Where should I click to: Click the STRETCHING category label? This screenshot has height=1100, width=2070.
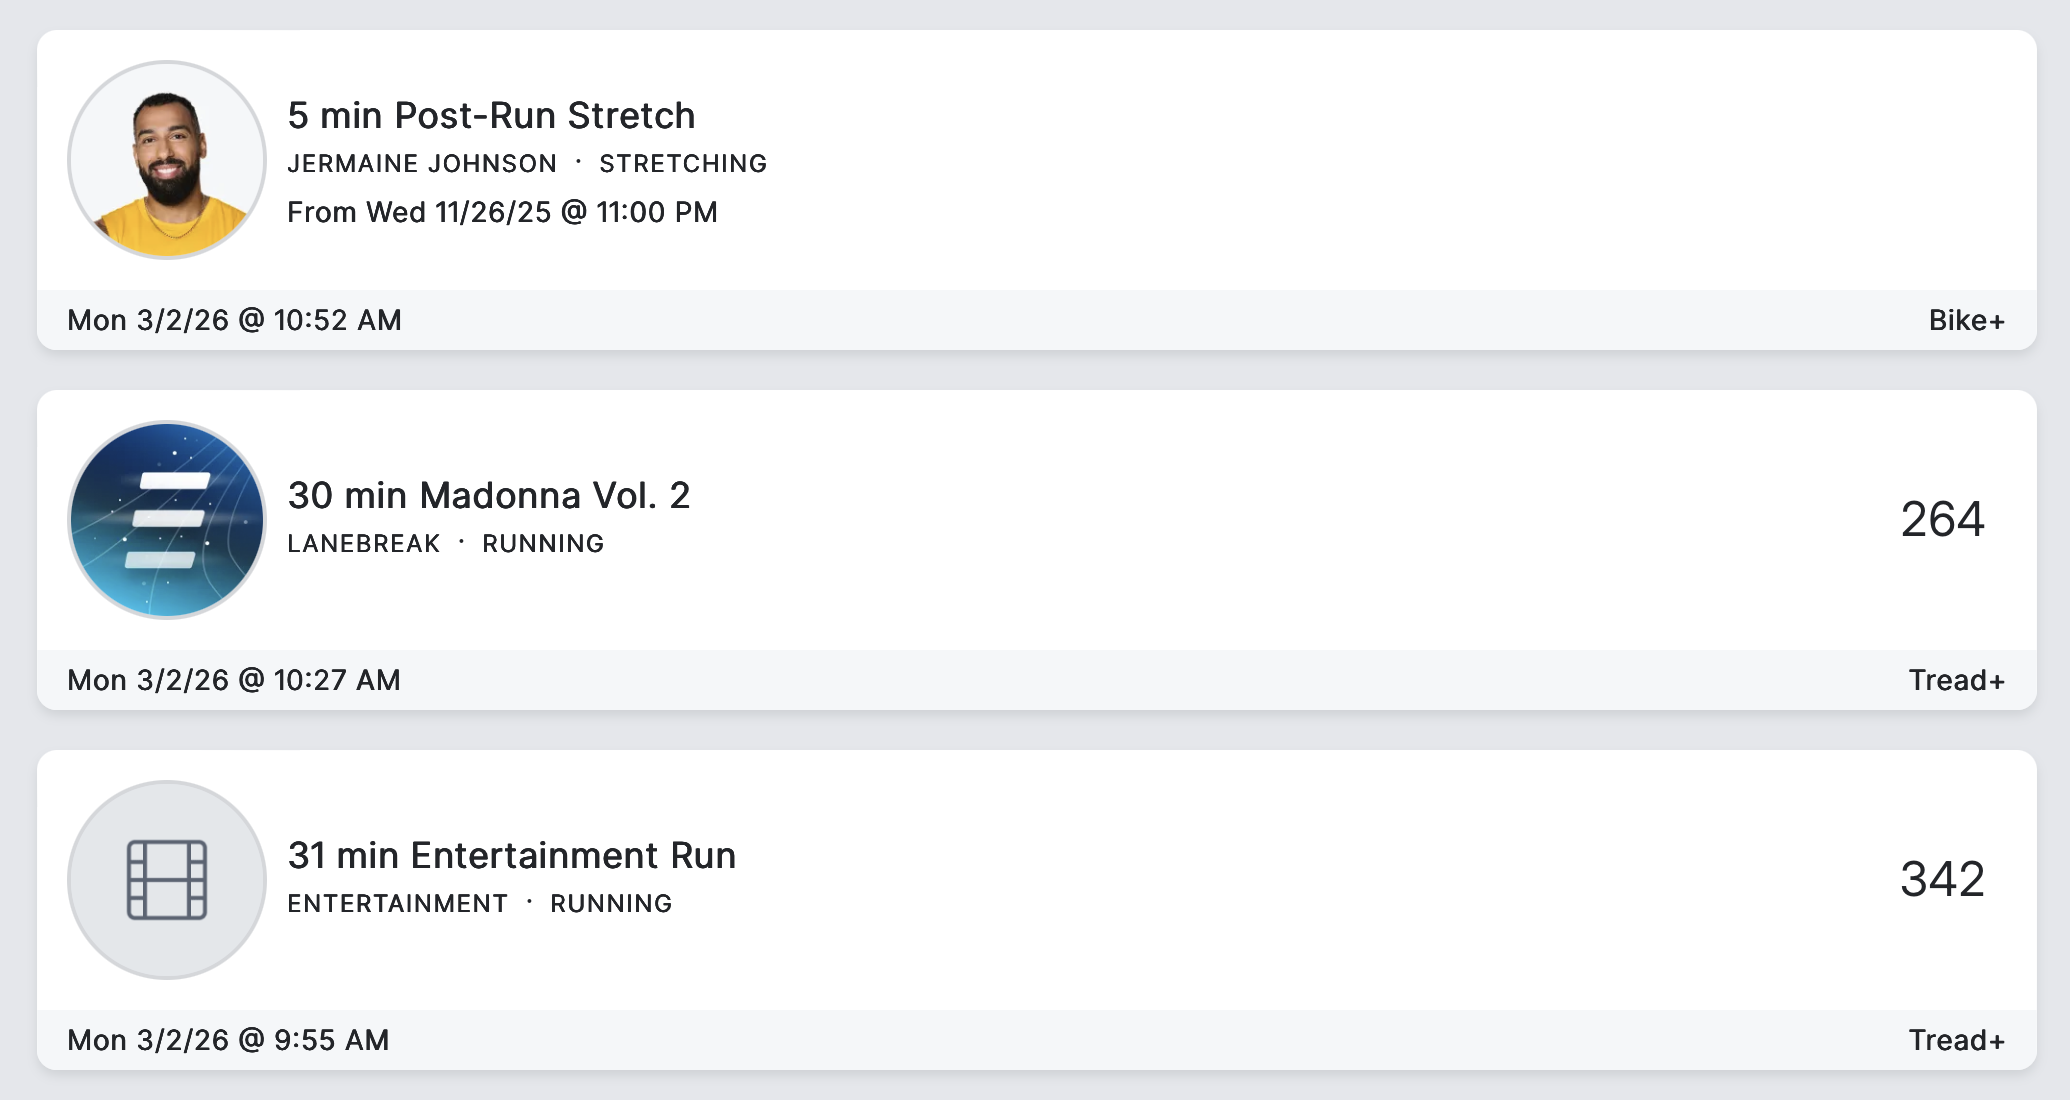(x=683, y=164)
